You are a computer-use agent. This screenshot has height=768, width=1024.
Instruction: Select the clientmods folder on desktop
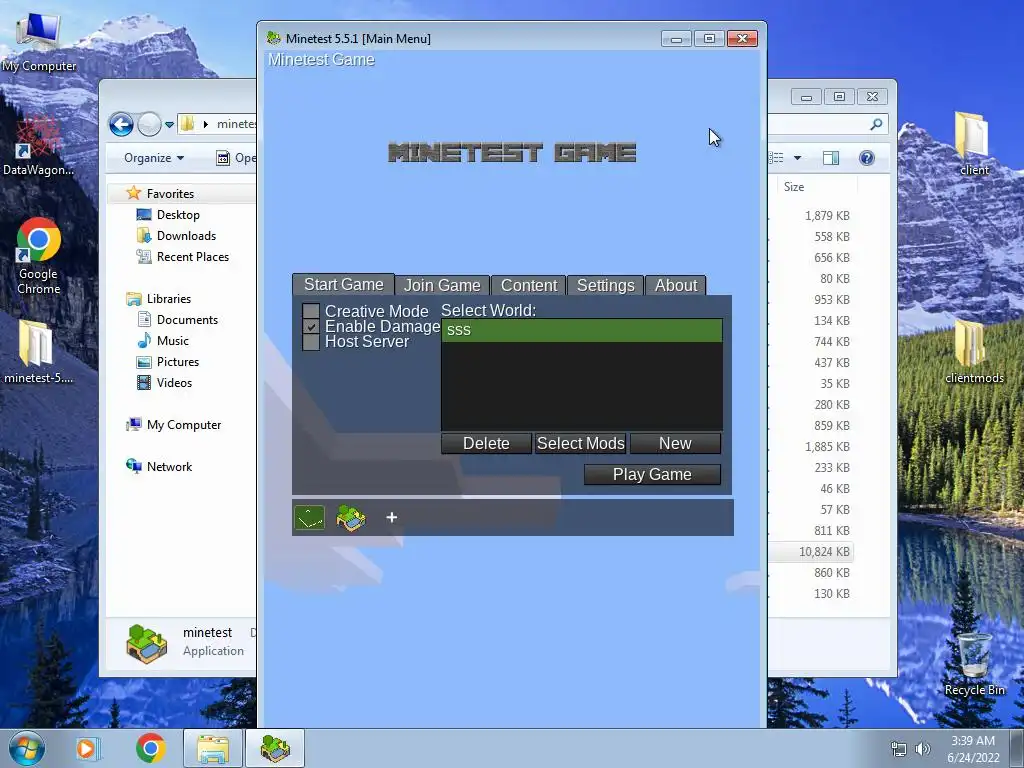974,351
